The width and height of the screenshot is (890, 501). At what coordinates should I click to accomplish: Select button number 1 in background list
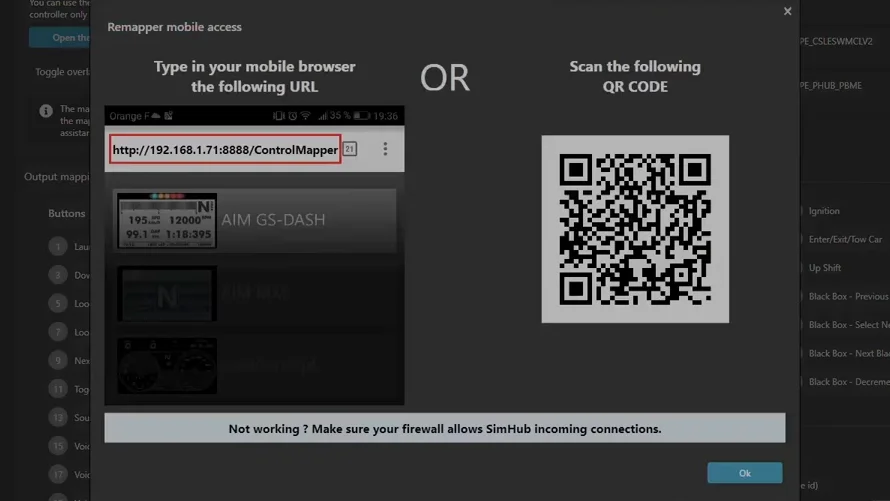[58, 246]
